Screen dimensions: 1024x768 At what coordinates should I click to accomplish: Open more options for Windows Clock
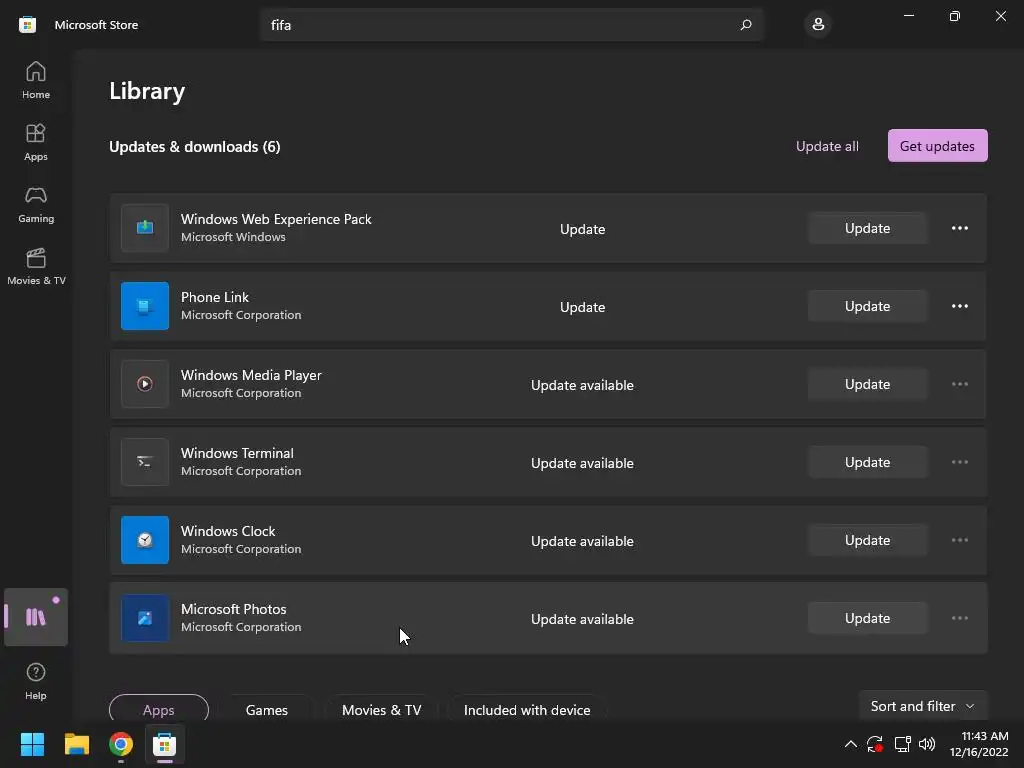(959, 540)
